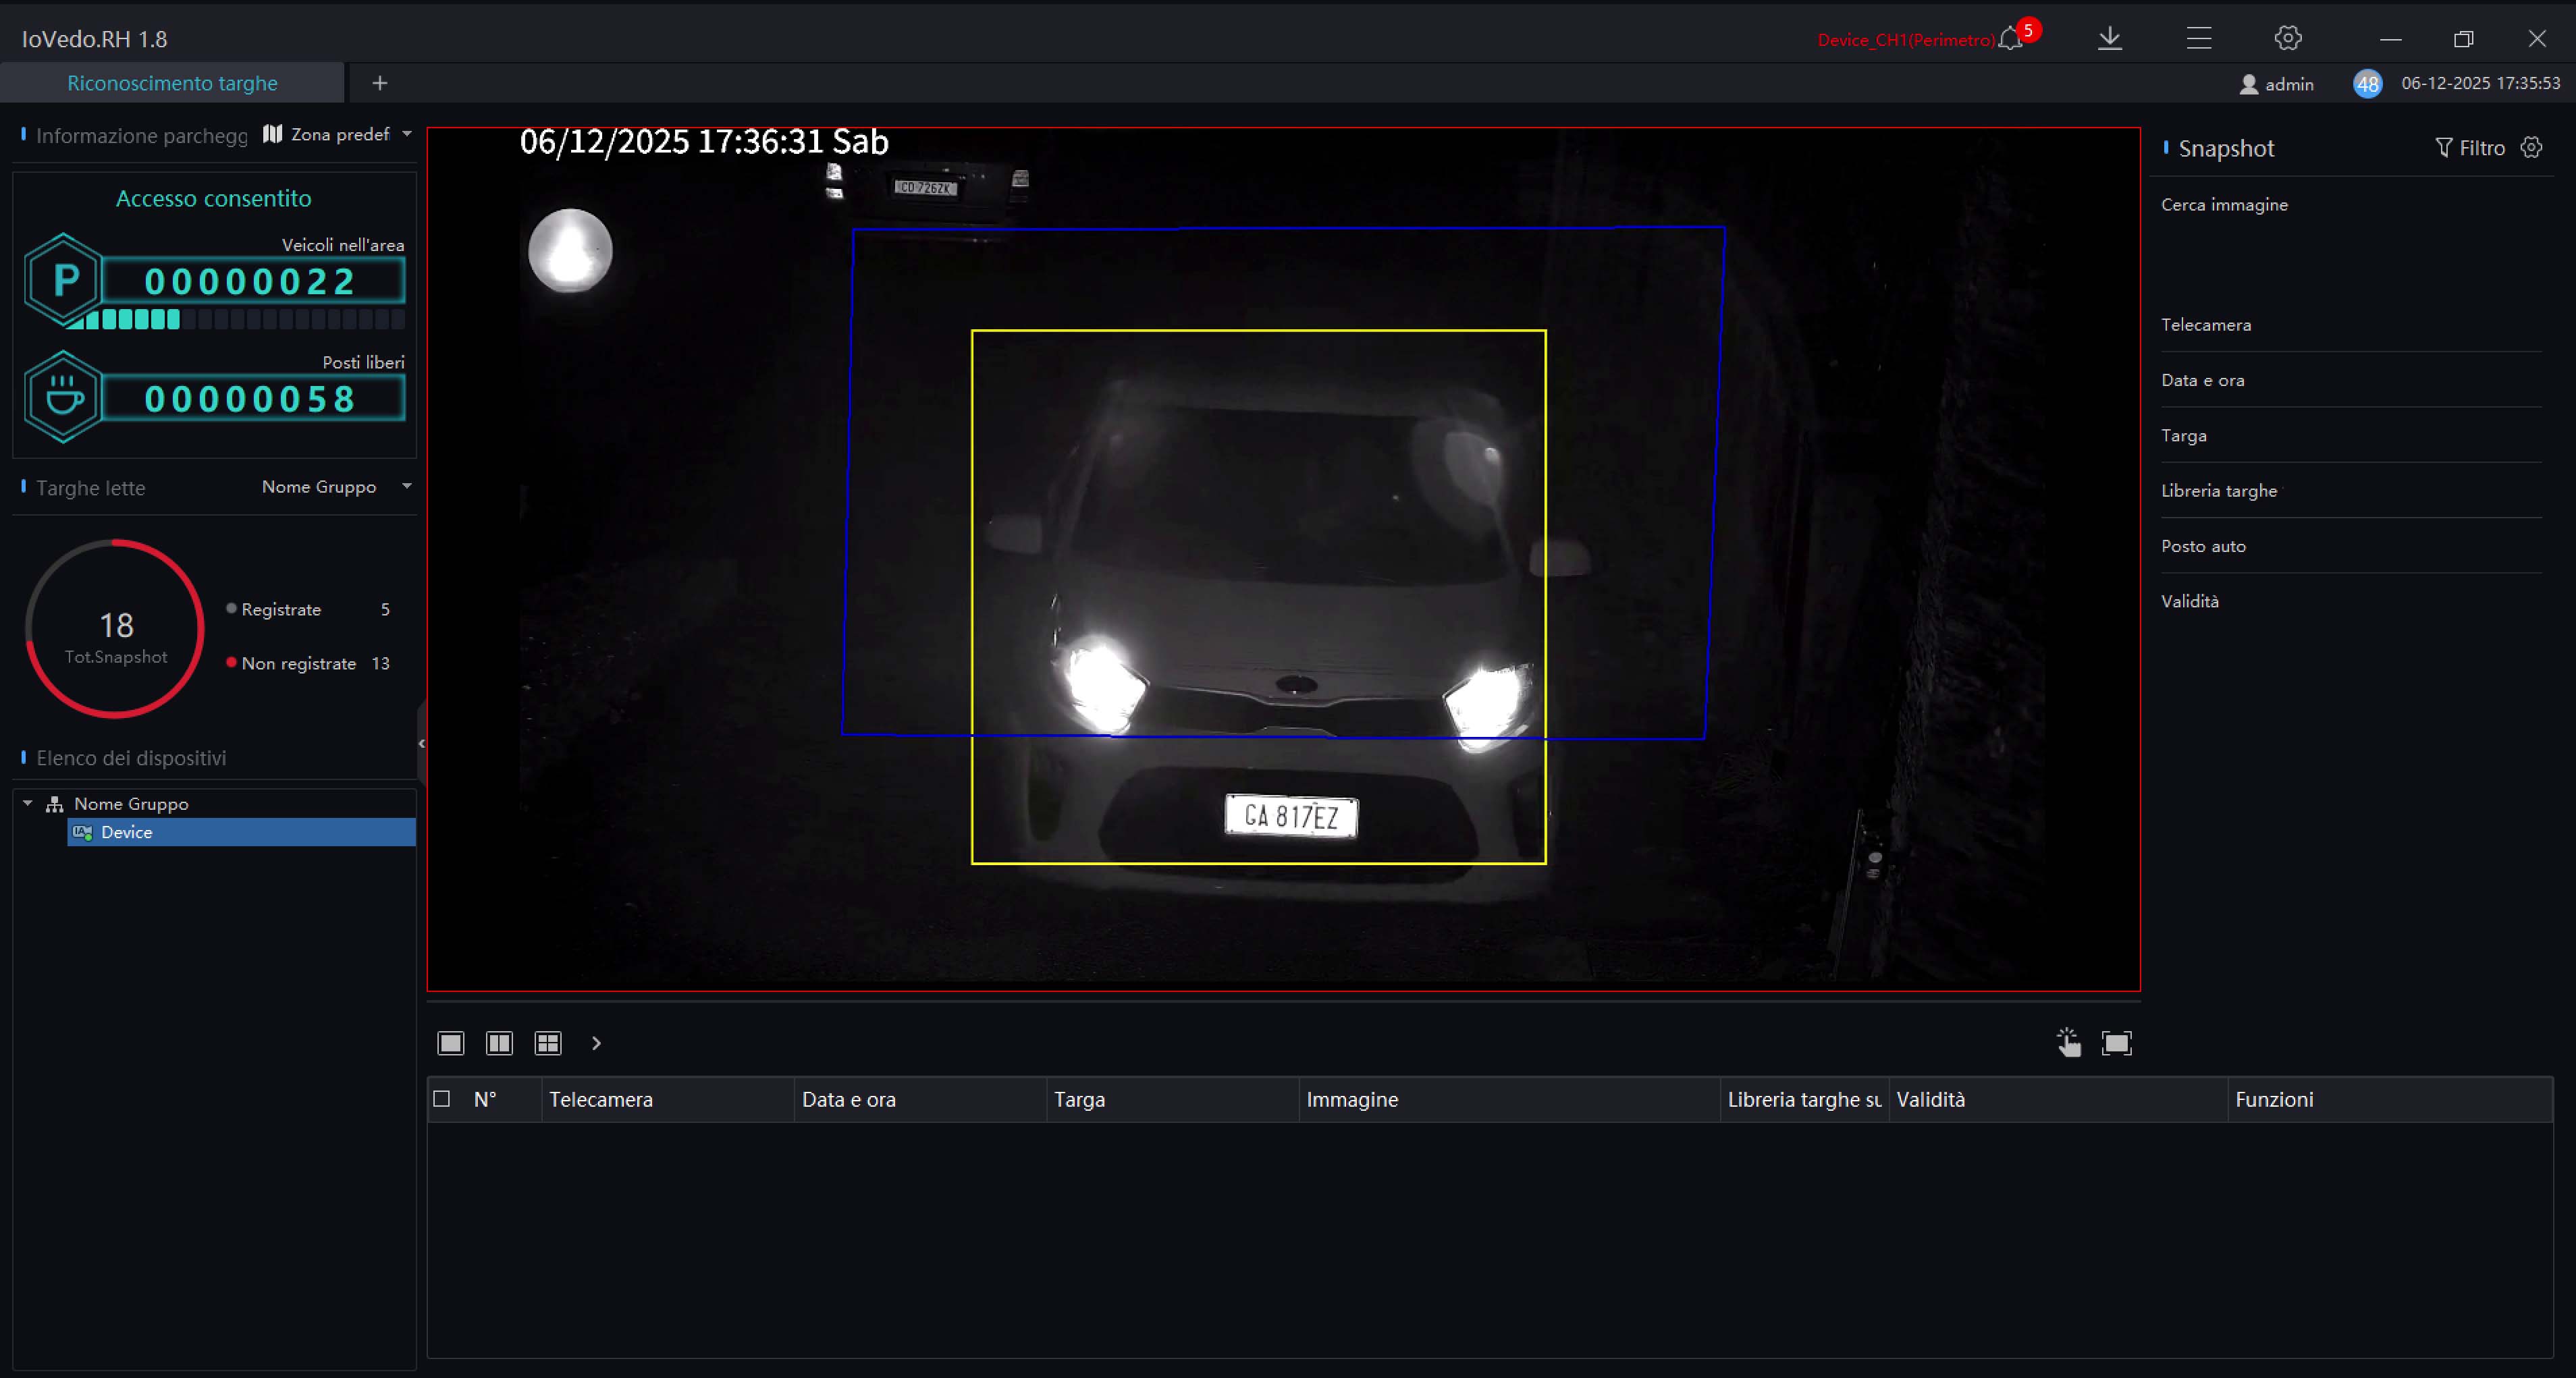Image resolution: width=2576 pixels, height=1378 pixels.
Task: Switch to four-window grid layout
Action: coord(548,1043)
